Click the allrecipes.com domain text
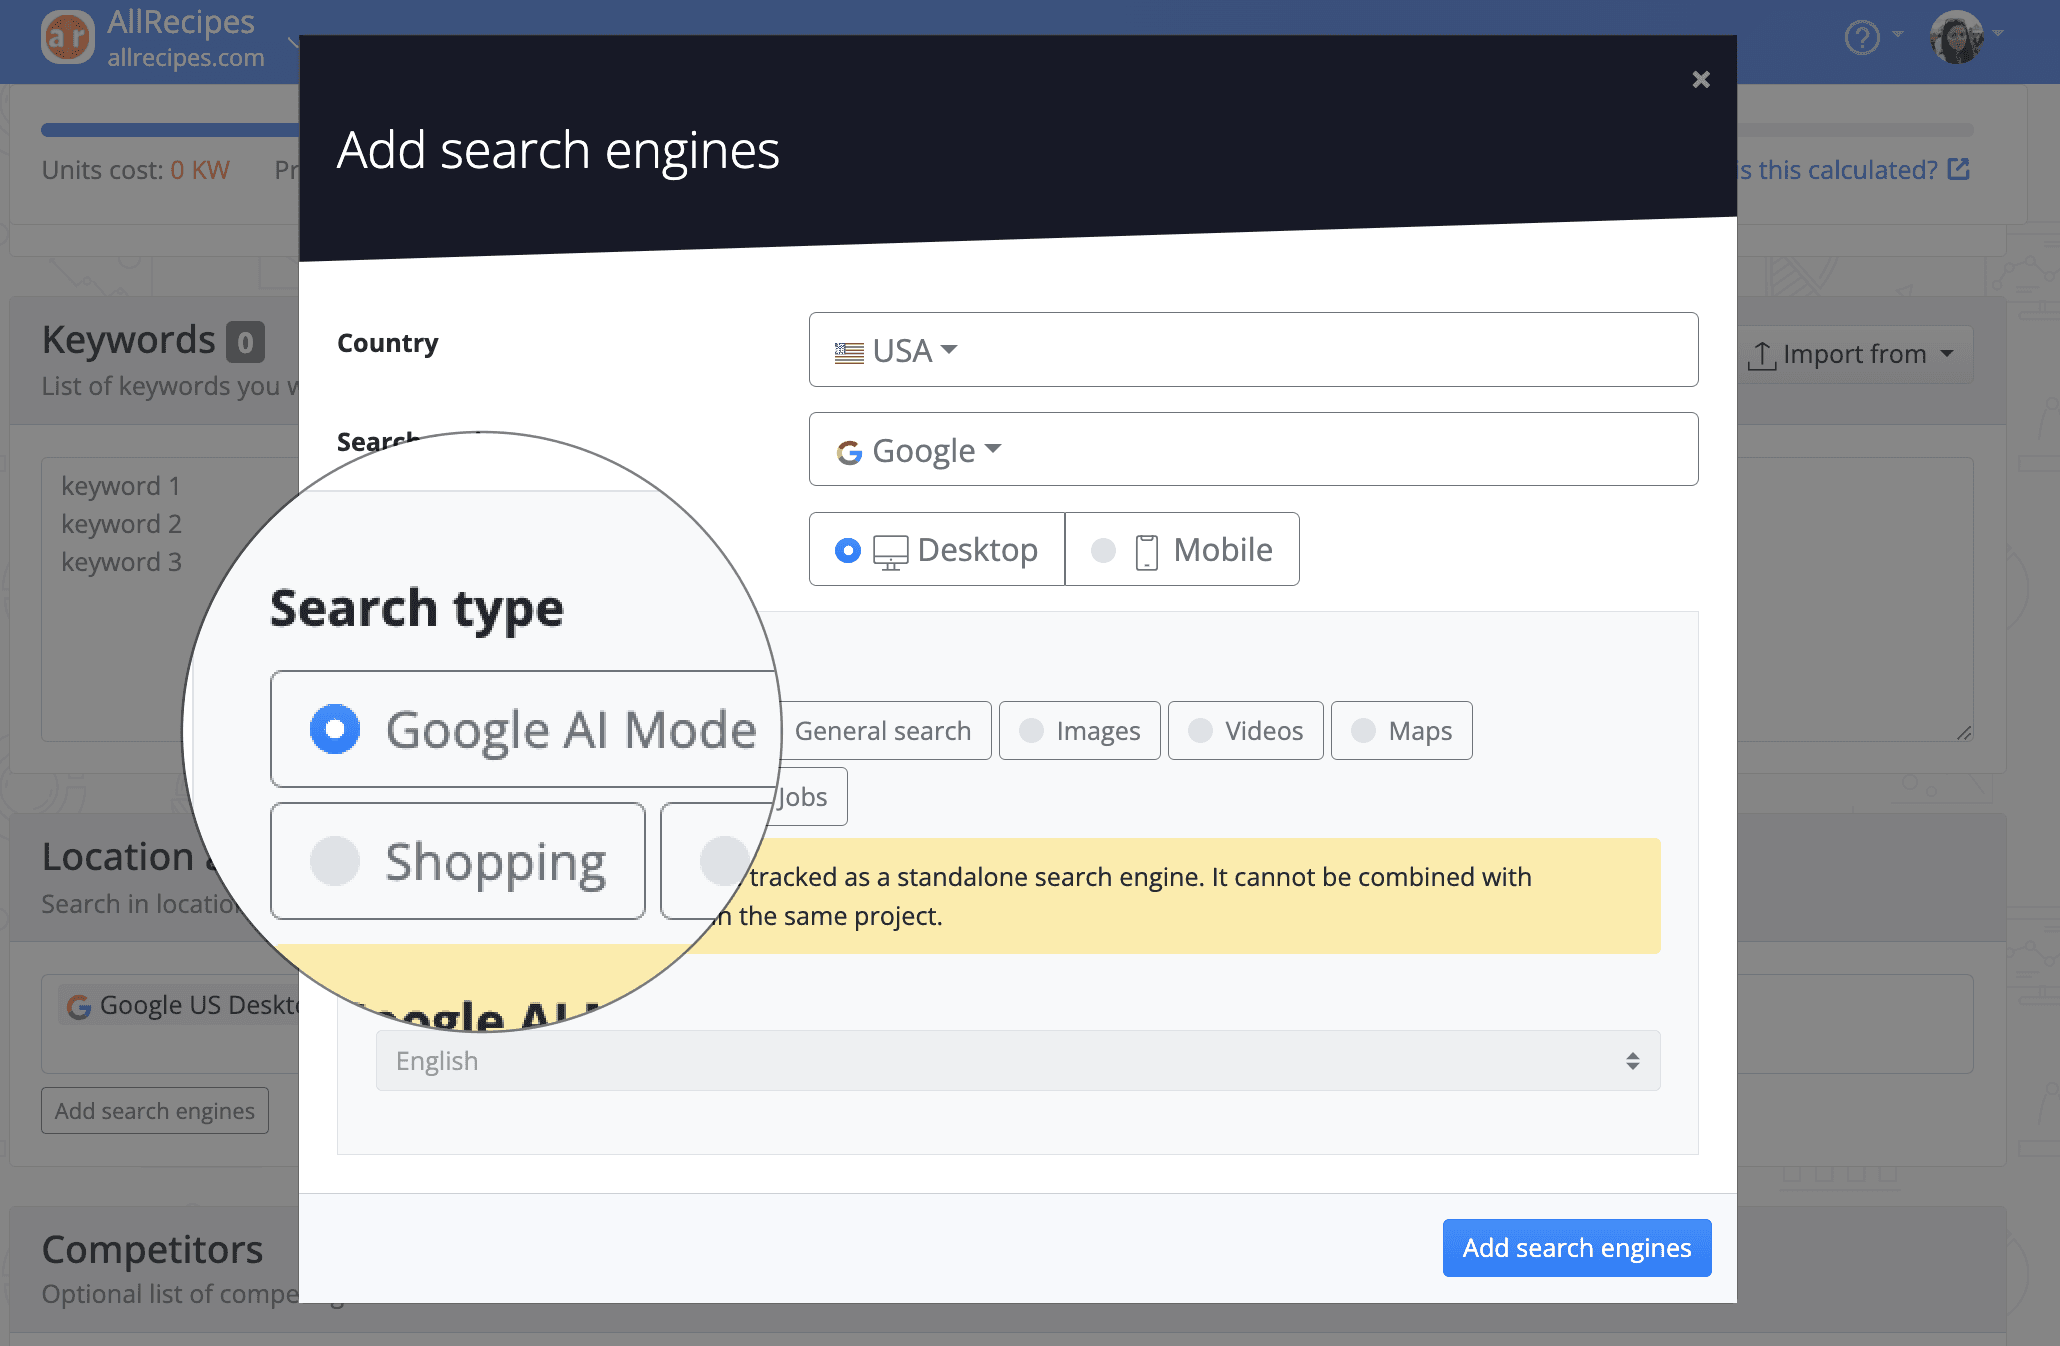Image resolution: width=2060 pixels, height=1346 pixels. click(x=186, y=58)
